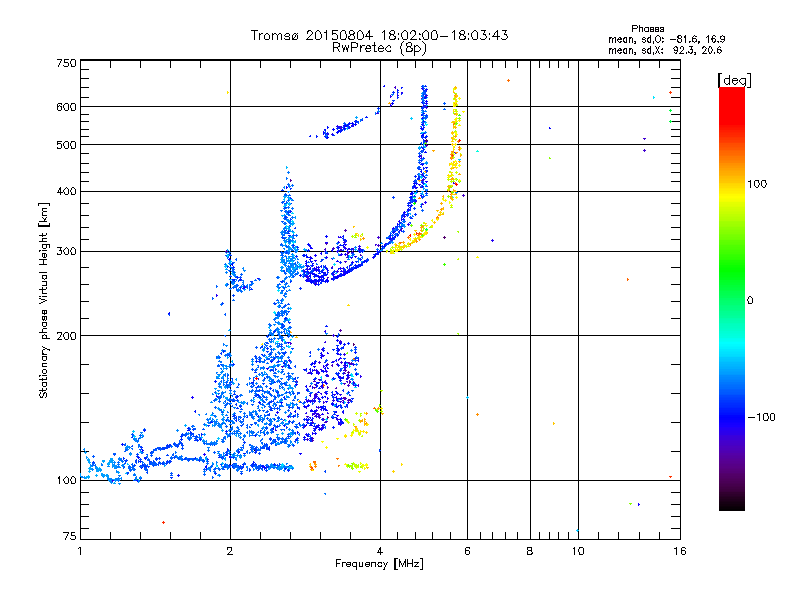This screenshot has width=800, height=600.
Task: Click the '75' y-axis tick label
Action: point(70,536)
